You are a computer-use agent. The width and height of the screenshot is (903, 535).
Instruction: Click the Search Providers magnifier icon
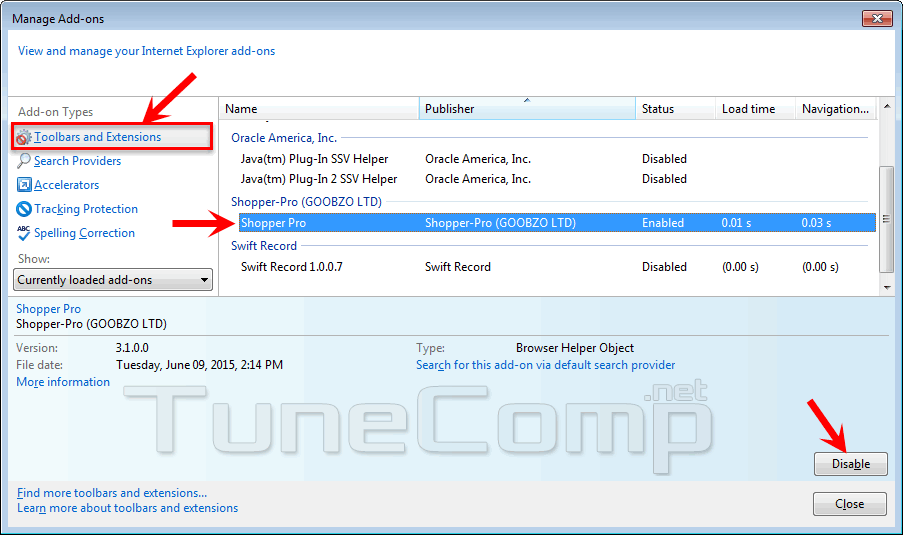click(24, 161)
